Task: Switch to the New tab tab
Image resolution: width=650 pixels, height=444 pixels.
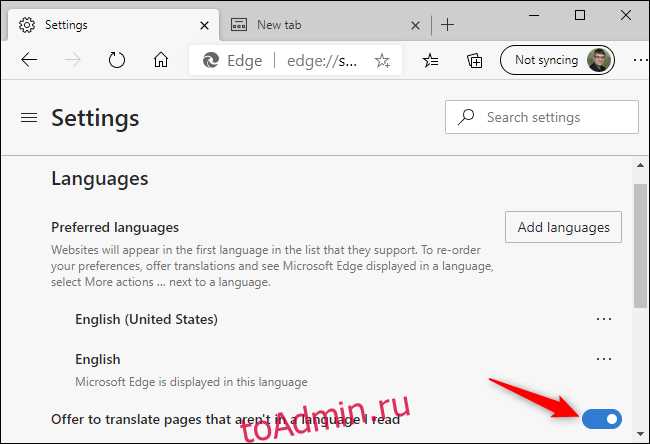Action: tap(323, 25)
